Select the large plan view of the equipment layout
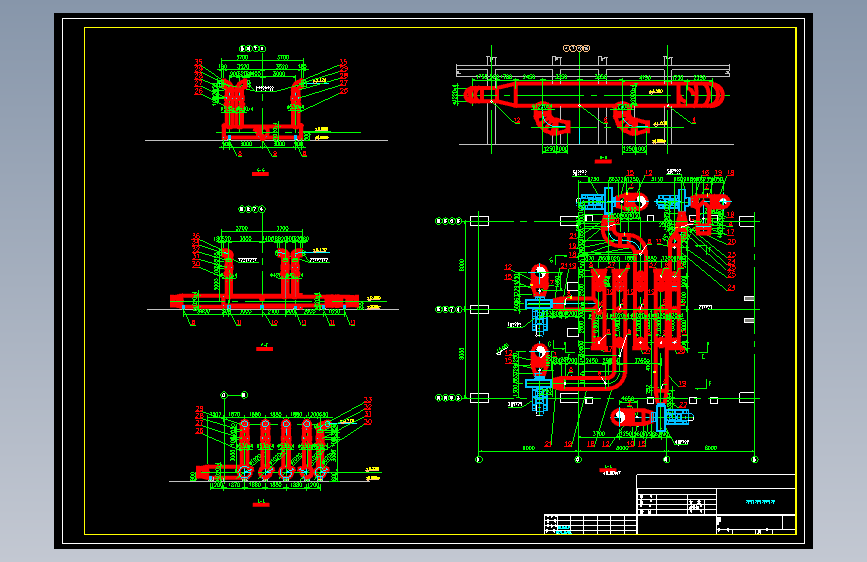Viewport: 867px width, 562px height. [597, 315]
